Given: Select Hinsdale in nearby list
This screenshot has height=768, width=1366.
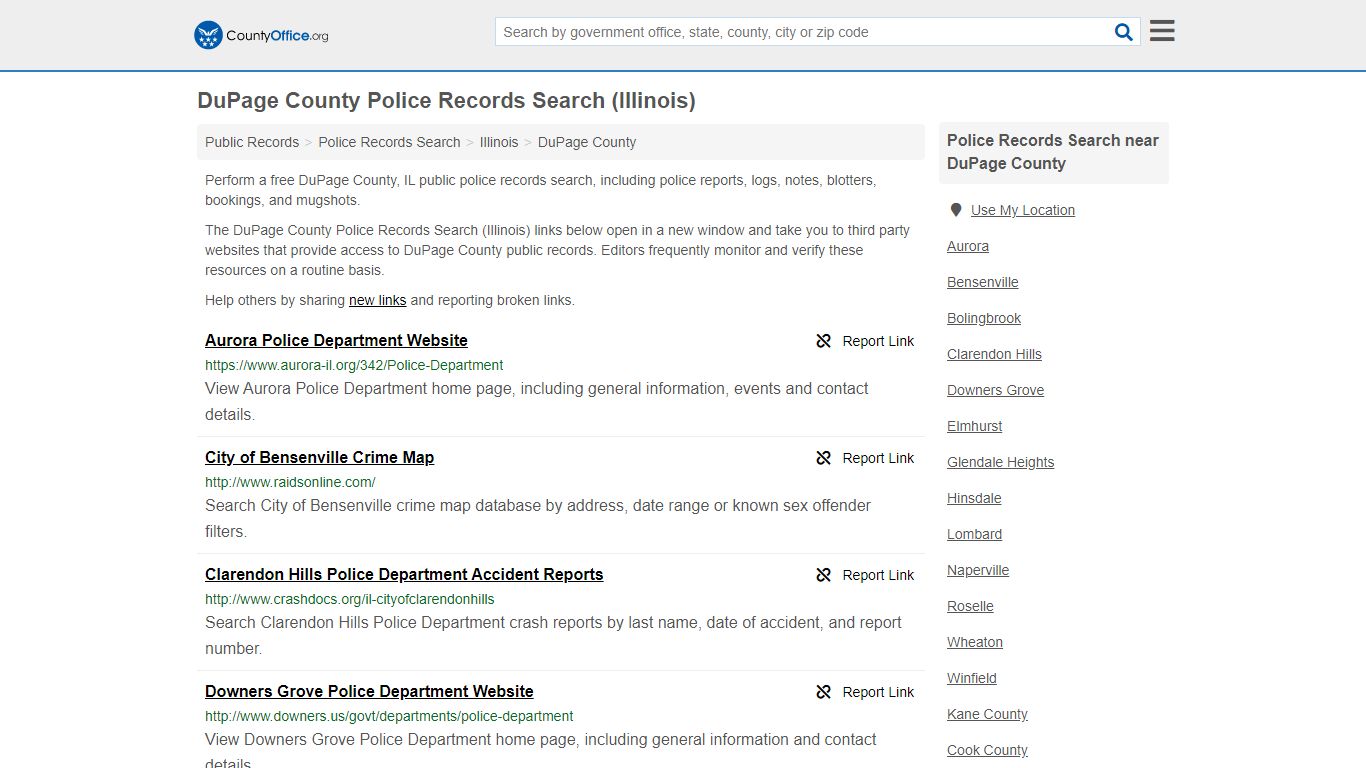Looking at the screenshot, I should click(x=974, y=498).
